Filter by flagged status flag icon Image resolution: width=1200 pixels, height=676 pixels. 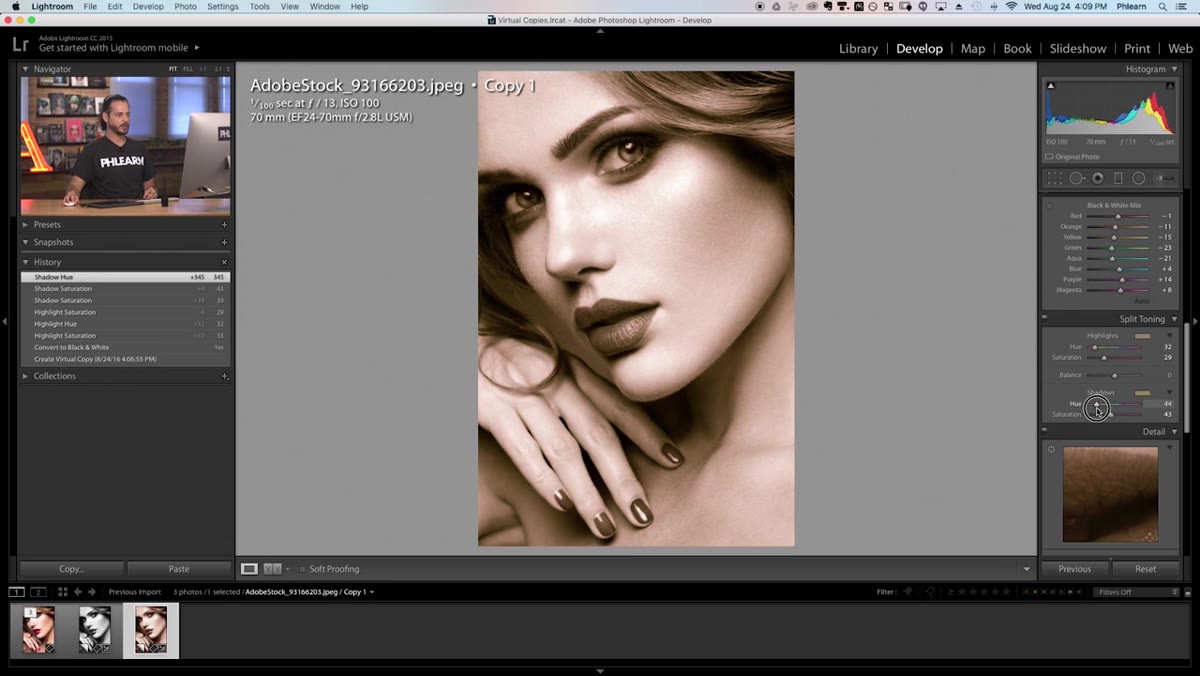pos(908,592)
